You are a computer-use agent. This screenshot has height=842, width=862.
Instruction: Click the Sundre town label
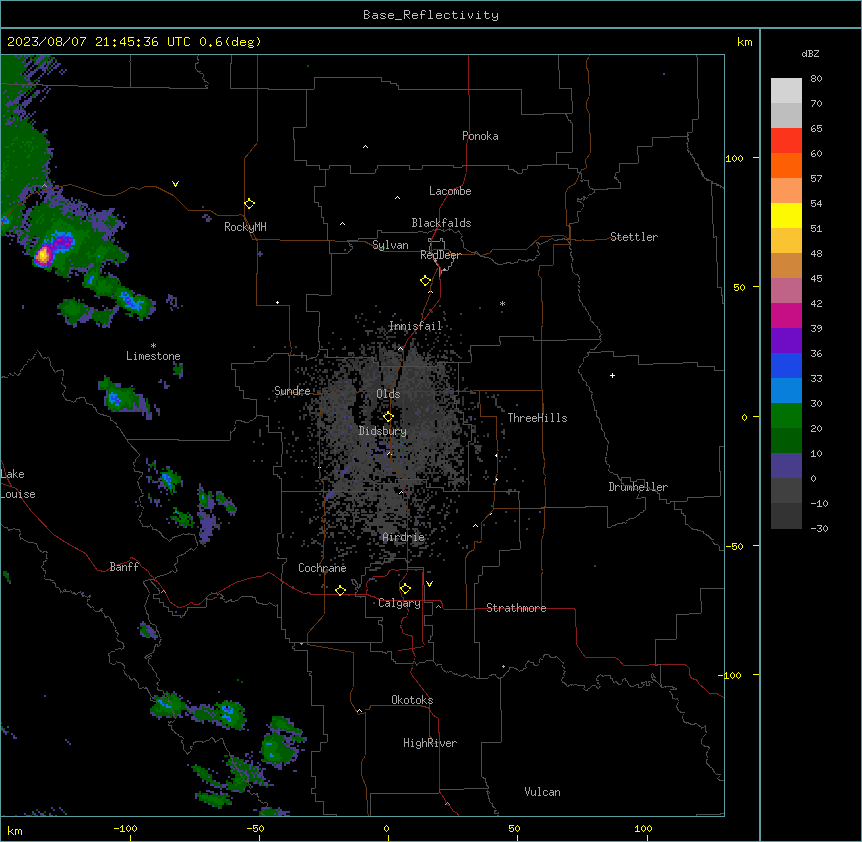pyautogui.click(x=292, y=391)
